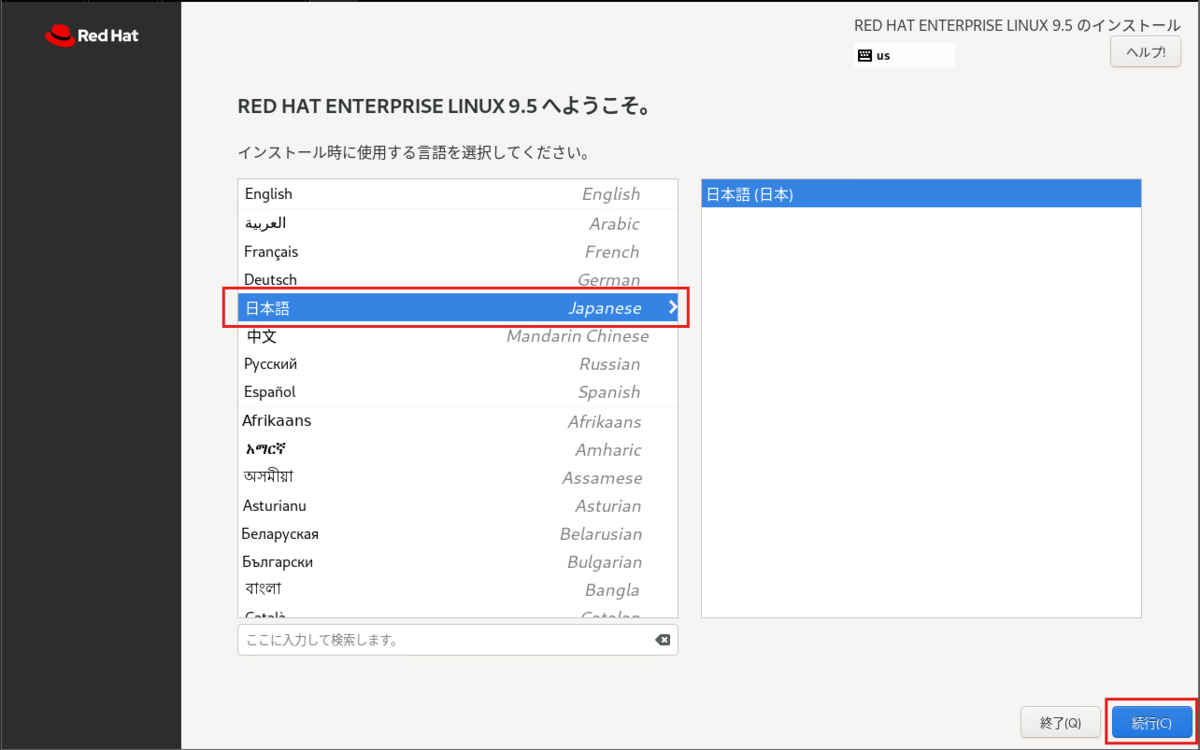Viewport: 1200px width, 750px height.
Task: Choose Español (Spanish) language
Action: pyautogui.click(x=458, y=392)
